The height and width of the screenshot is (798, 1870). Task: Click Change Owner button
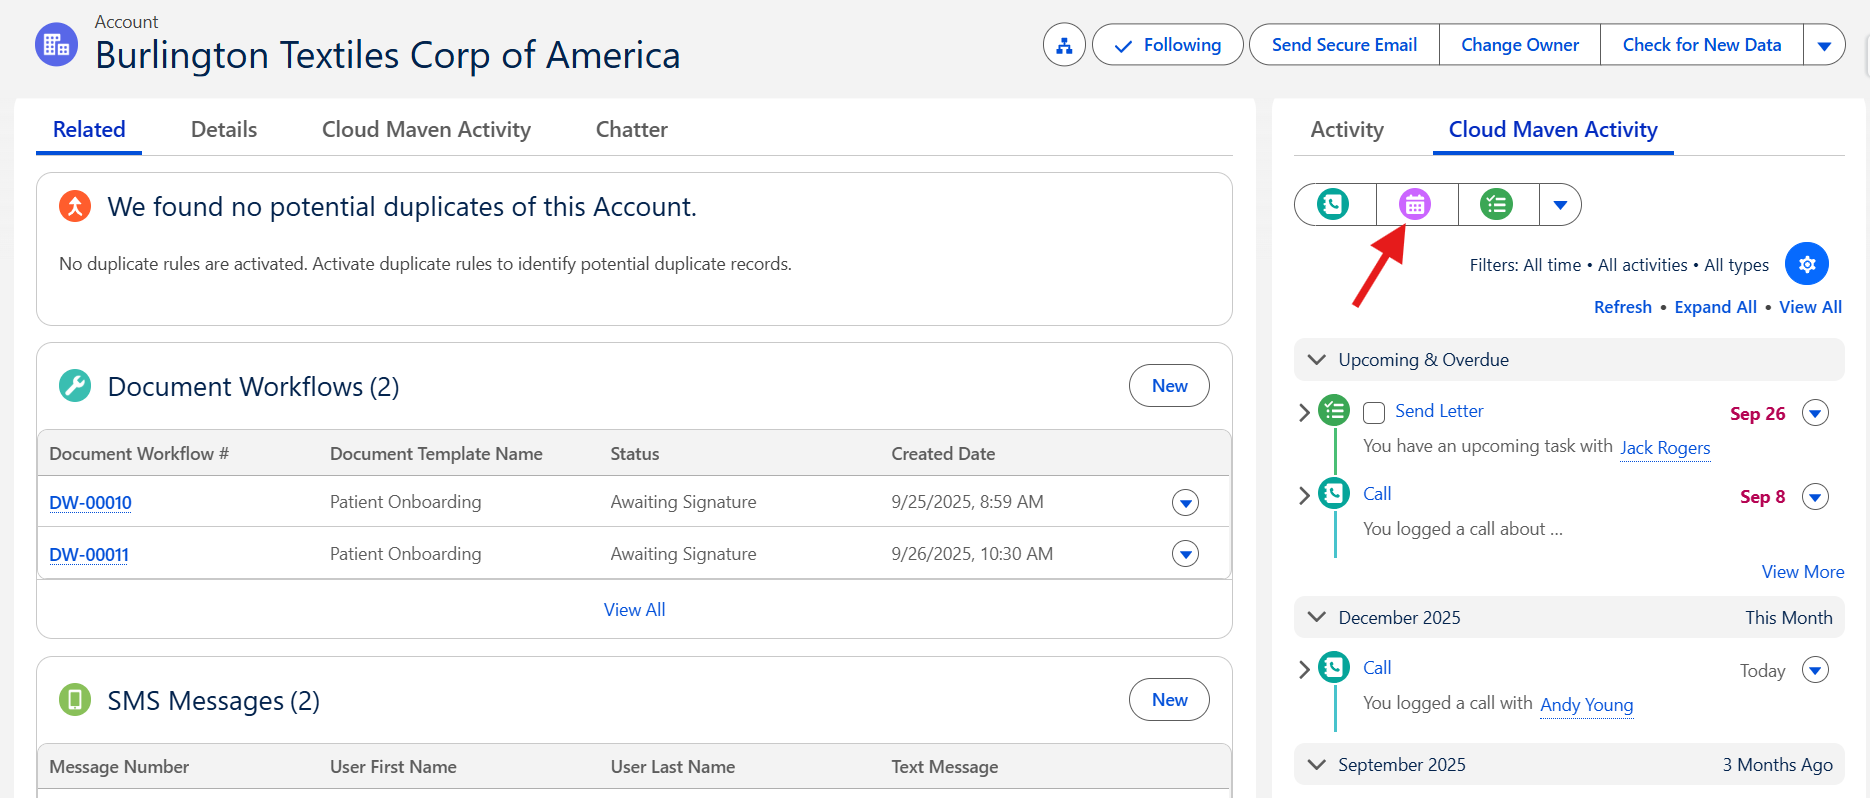point(1520,45)
